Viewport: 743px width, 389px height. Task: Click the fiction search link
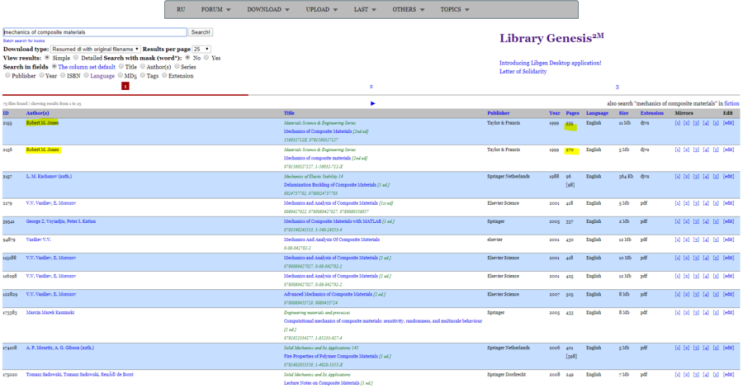732,103
